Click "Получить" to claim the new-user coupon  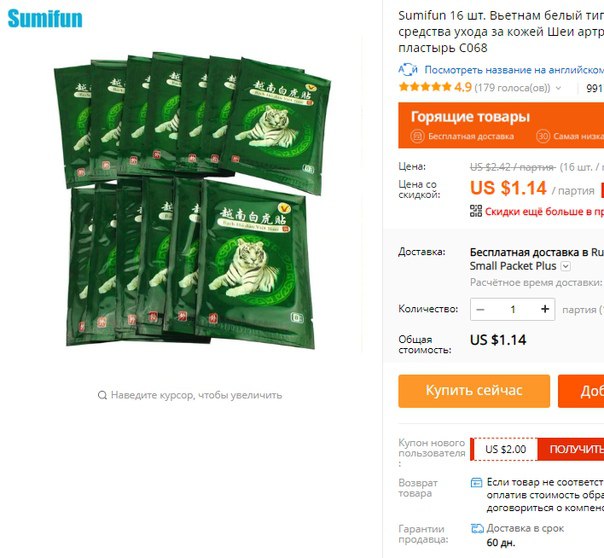[576, 449]
